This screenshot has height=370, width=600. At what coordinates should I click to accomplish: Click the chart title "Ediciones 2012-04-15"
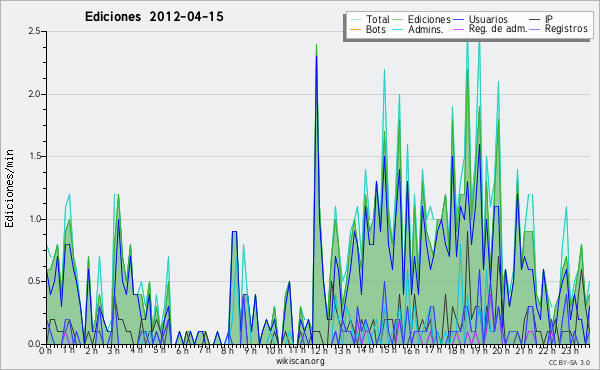tap(154, 17)
